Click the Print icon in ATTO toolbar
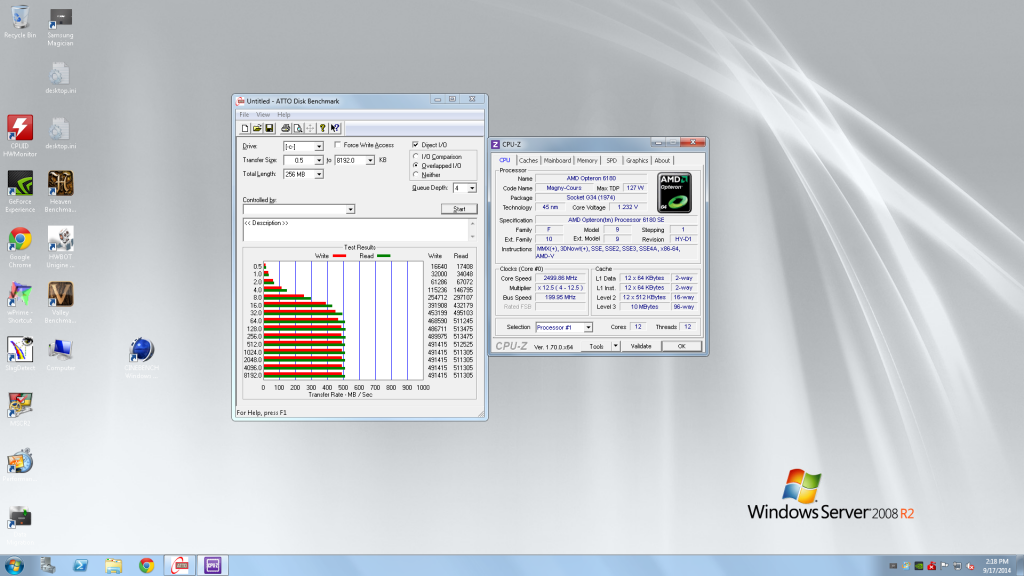 tap(285, 128)
